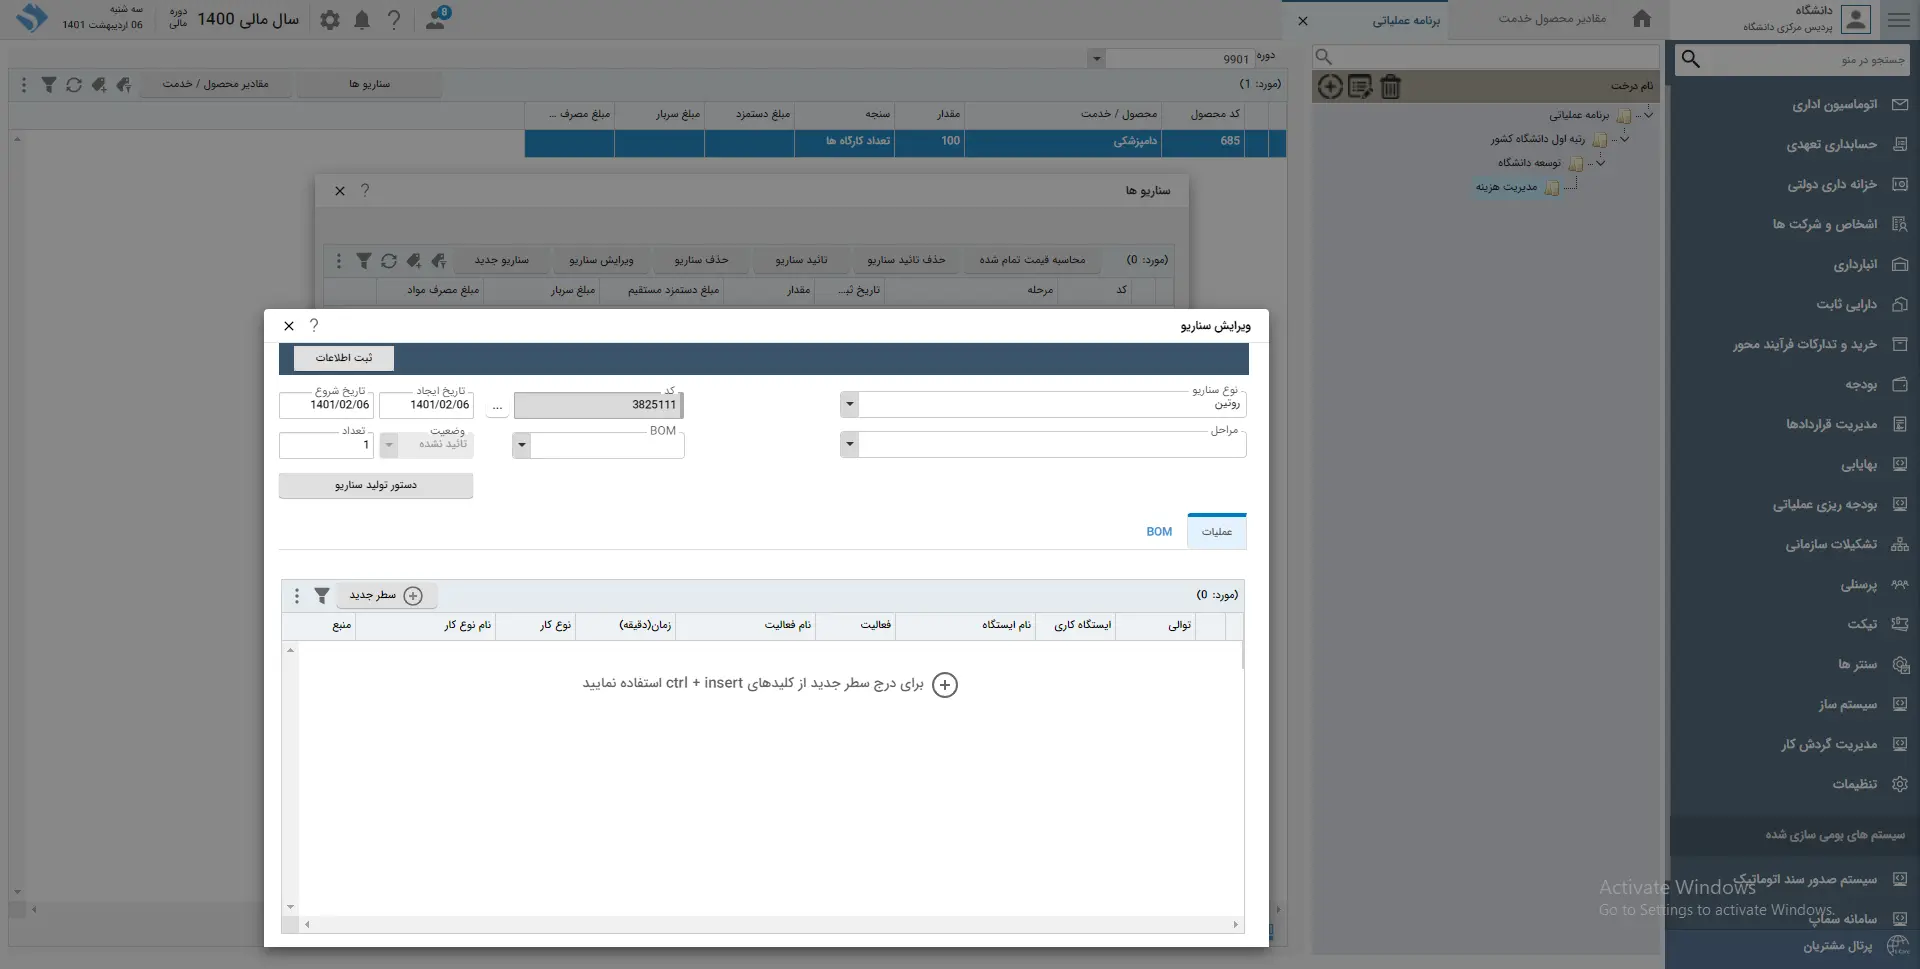Image resolution: width=1920 pixels, height=969 pixels.
Task: Click the ثبت اطلاعات button
Action: coord(344,358)
